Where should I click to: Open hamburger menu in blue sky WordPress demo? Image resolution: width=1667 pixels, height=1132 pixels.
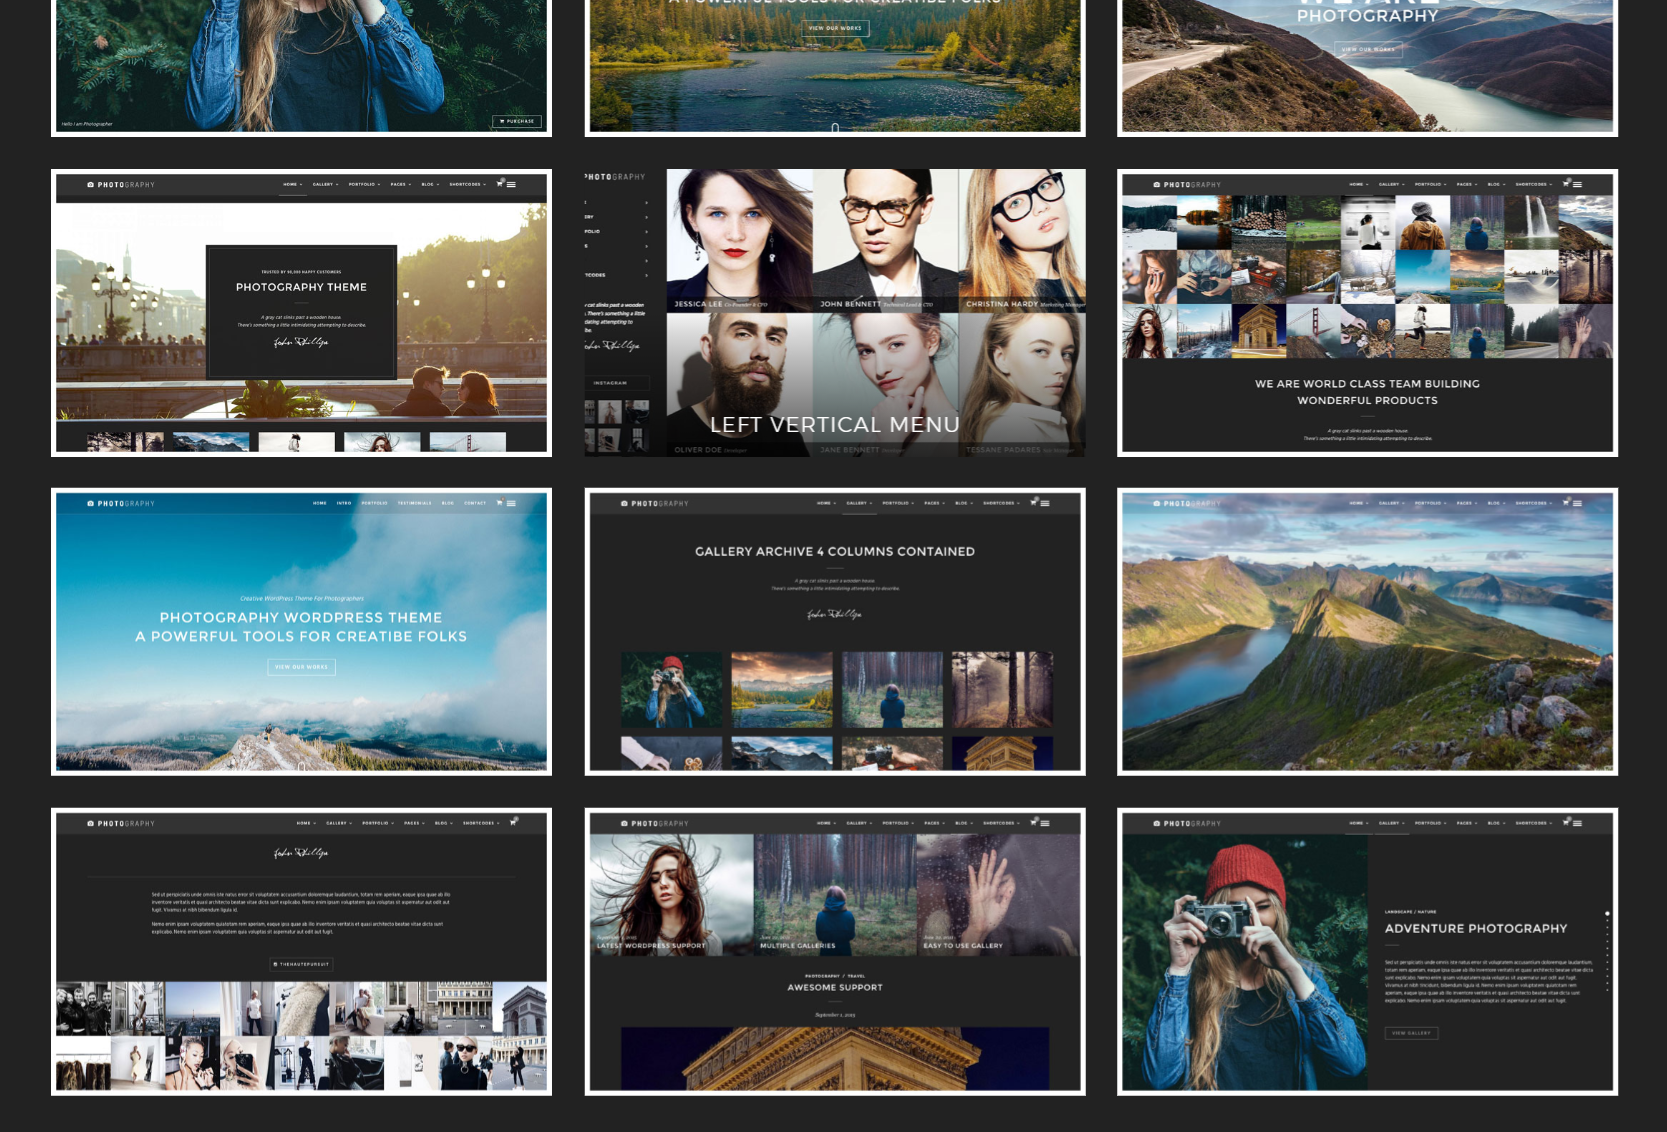pos(511,503)
